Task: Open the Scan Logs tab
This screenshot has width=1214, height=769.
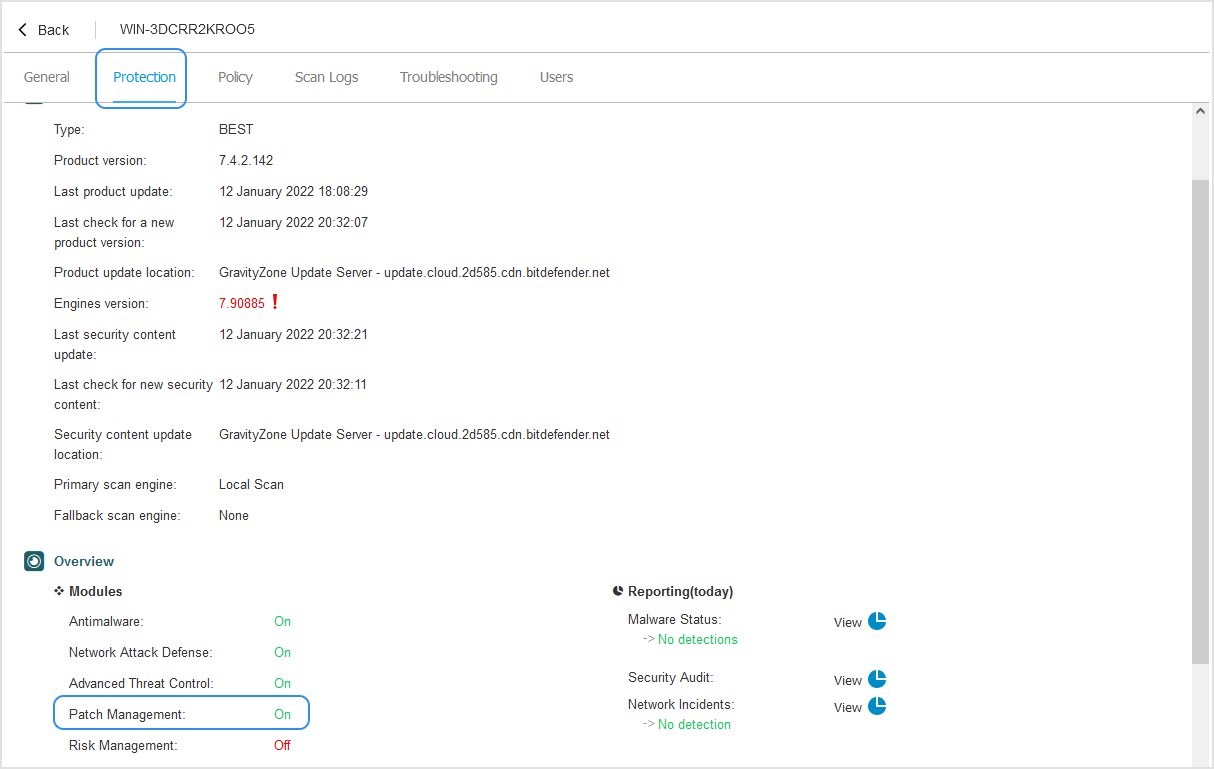Action: click(x=326, y=77)
